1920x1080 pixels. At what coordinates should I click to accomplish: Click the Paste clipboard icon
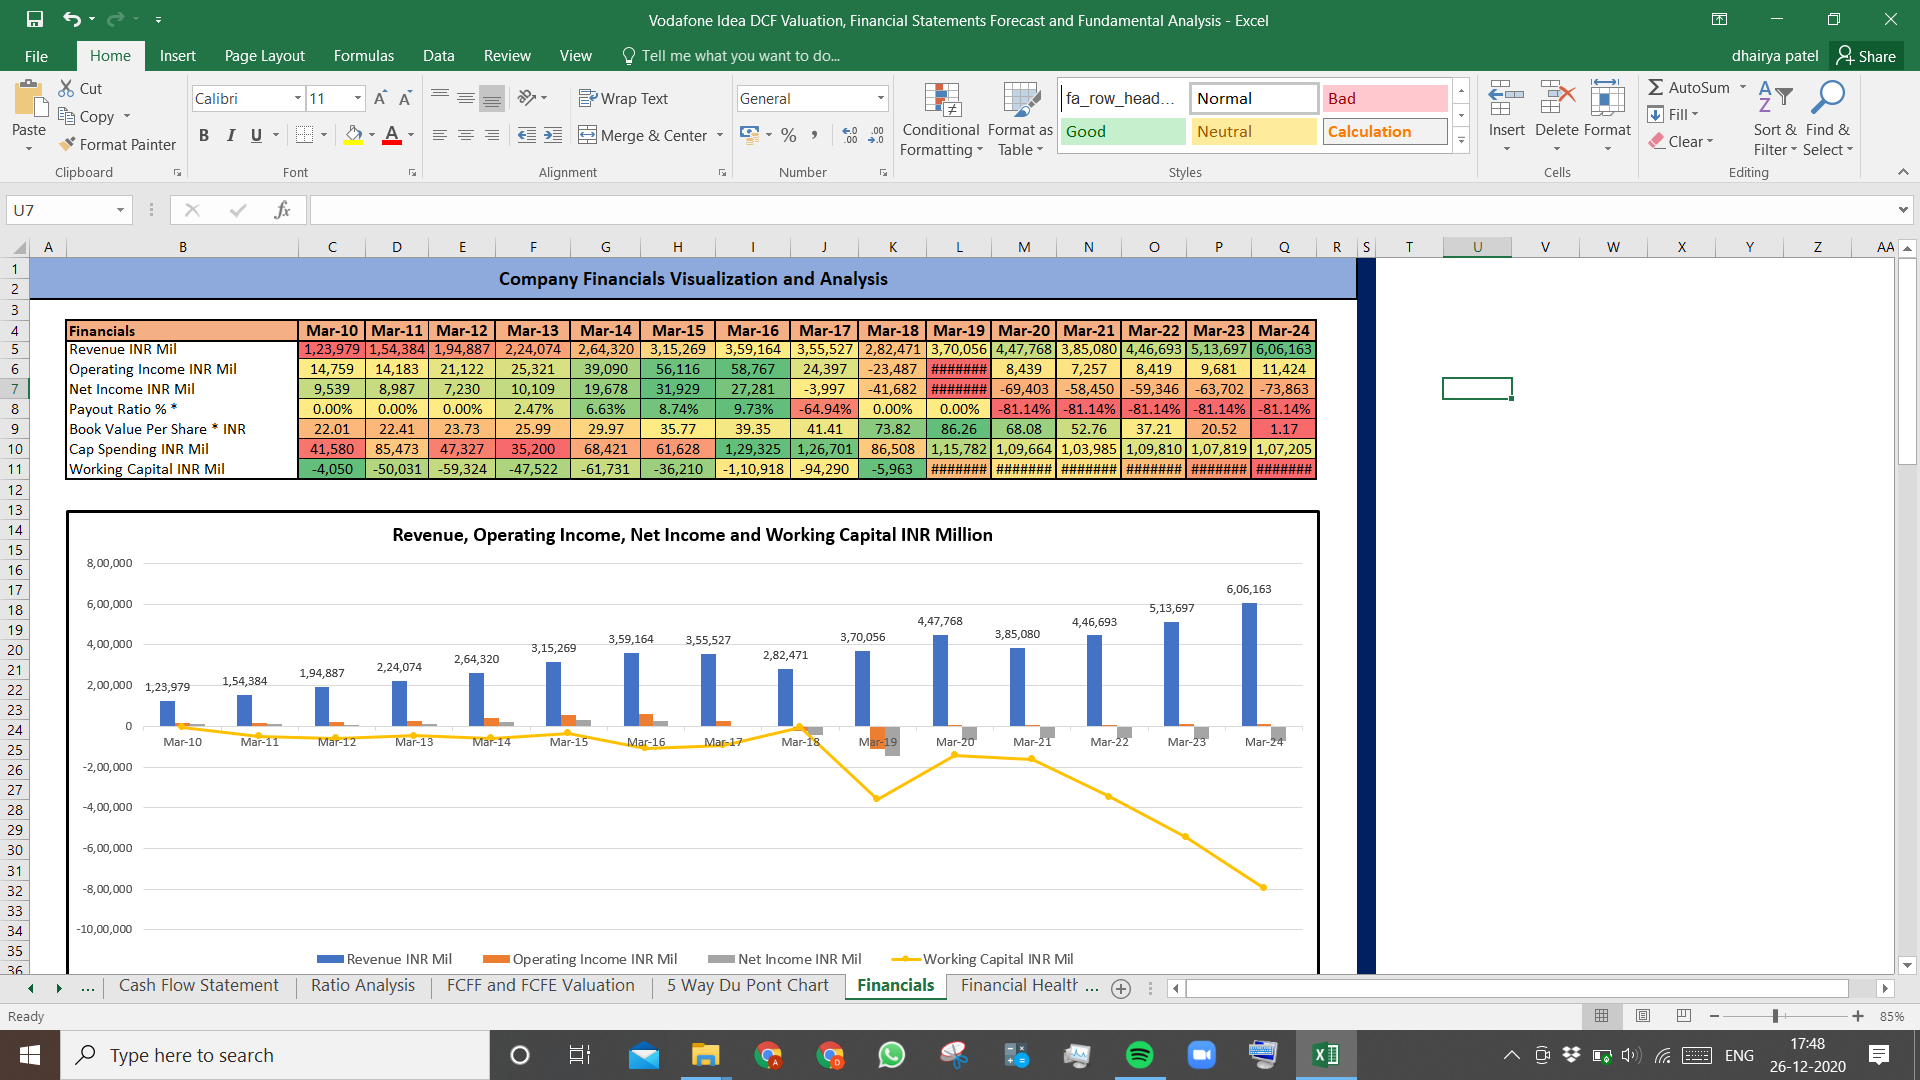point(29,100)
